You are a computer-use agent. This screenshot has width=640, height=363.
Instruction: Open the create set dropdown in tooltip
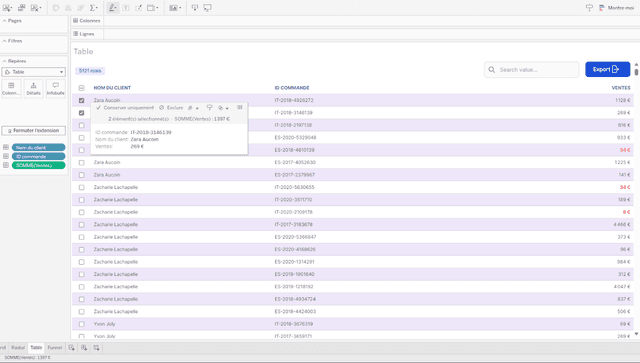(x=223, y=108)
